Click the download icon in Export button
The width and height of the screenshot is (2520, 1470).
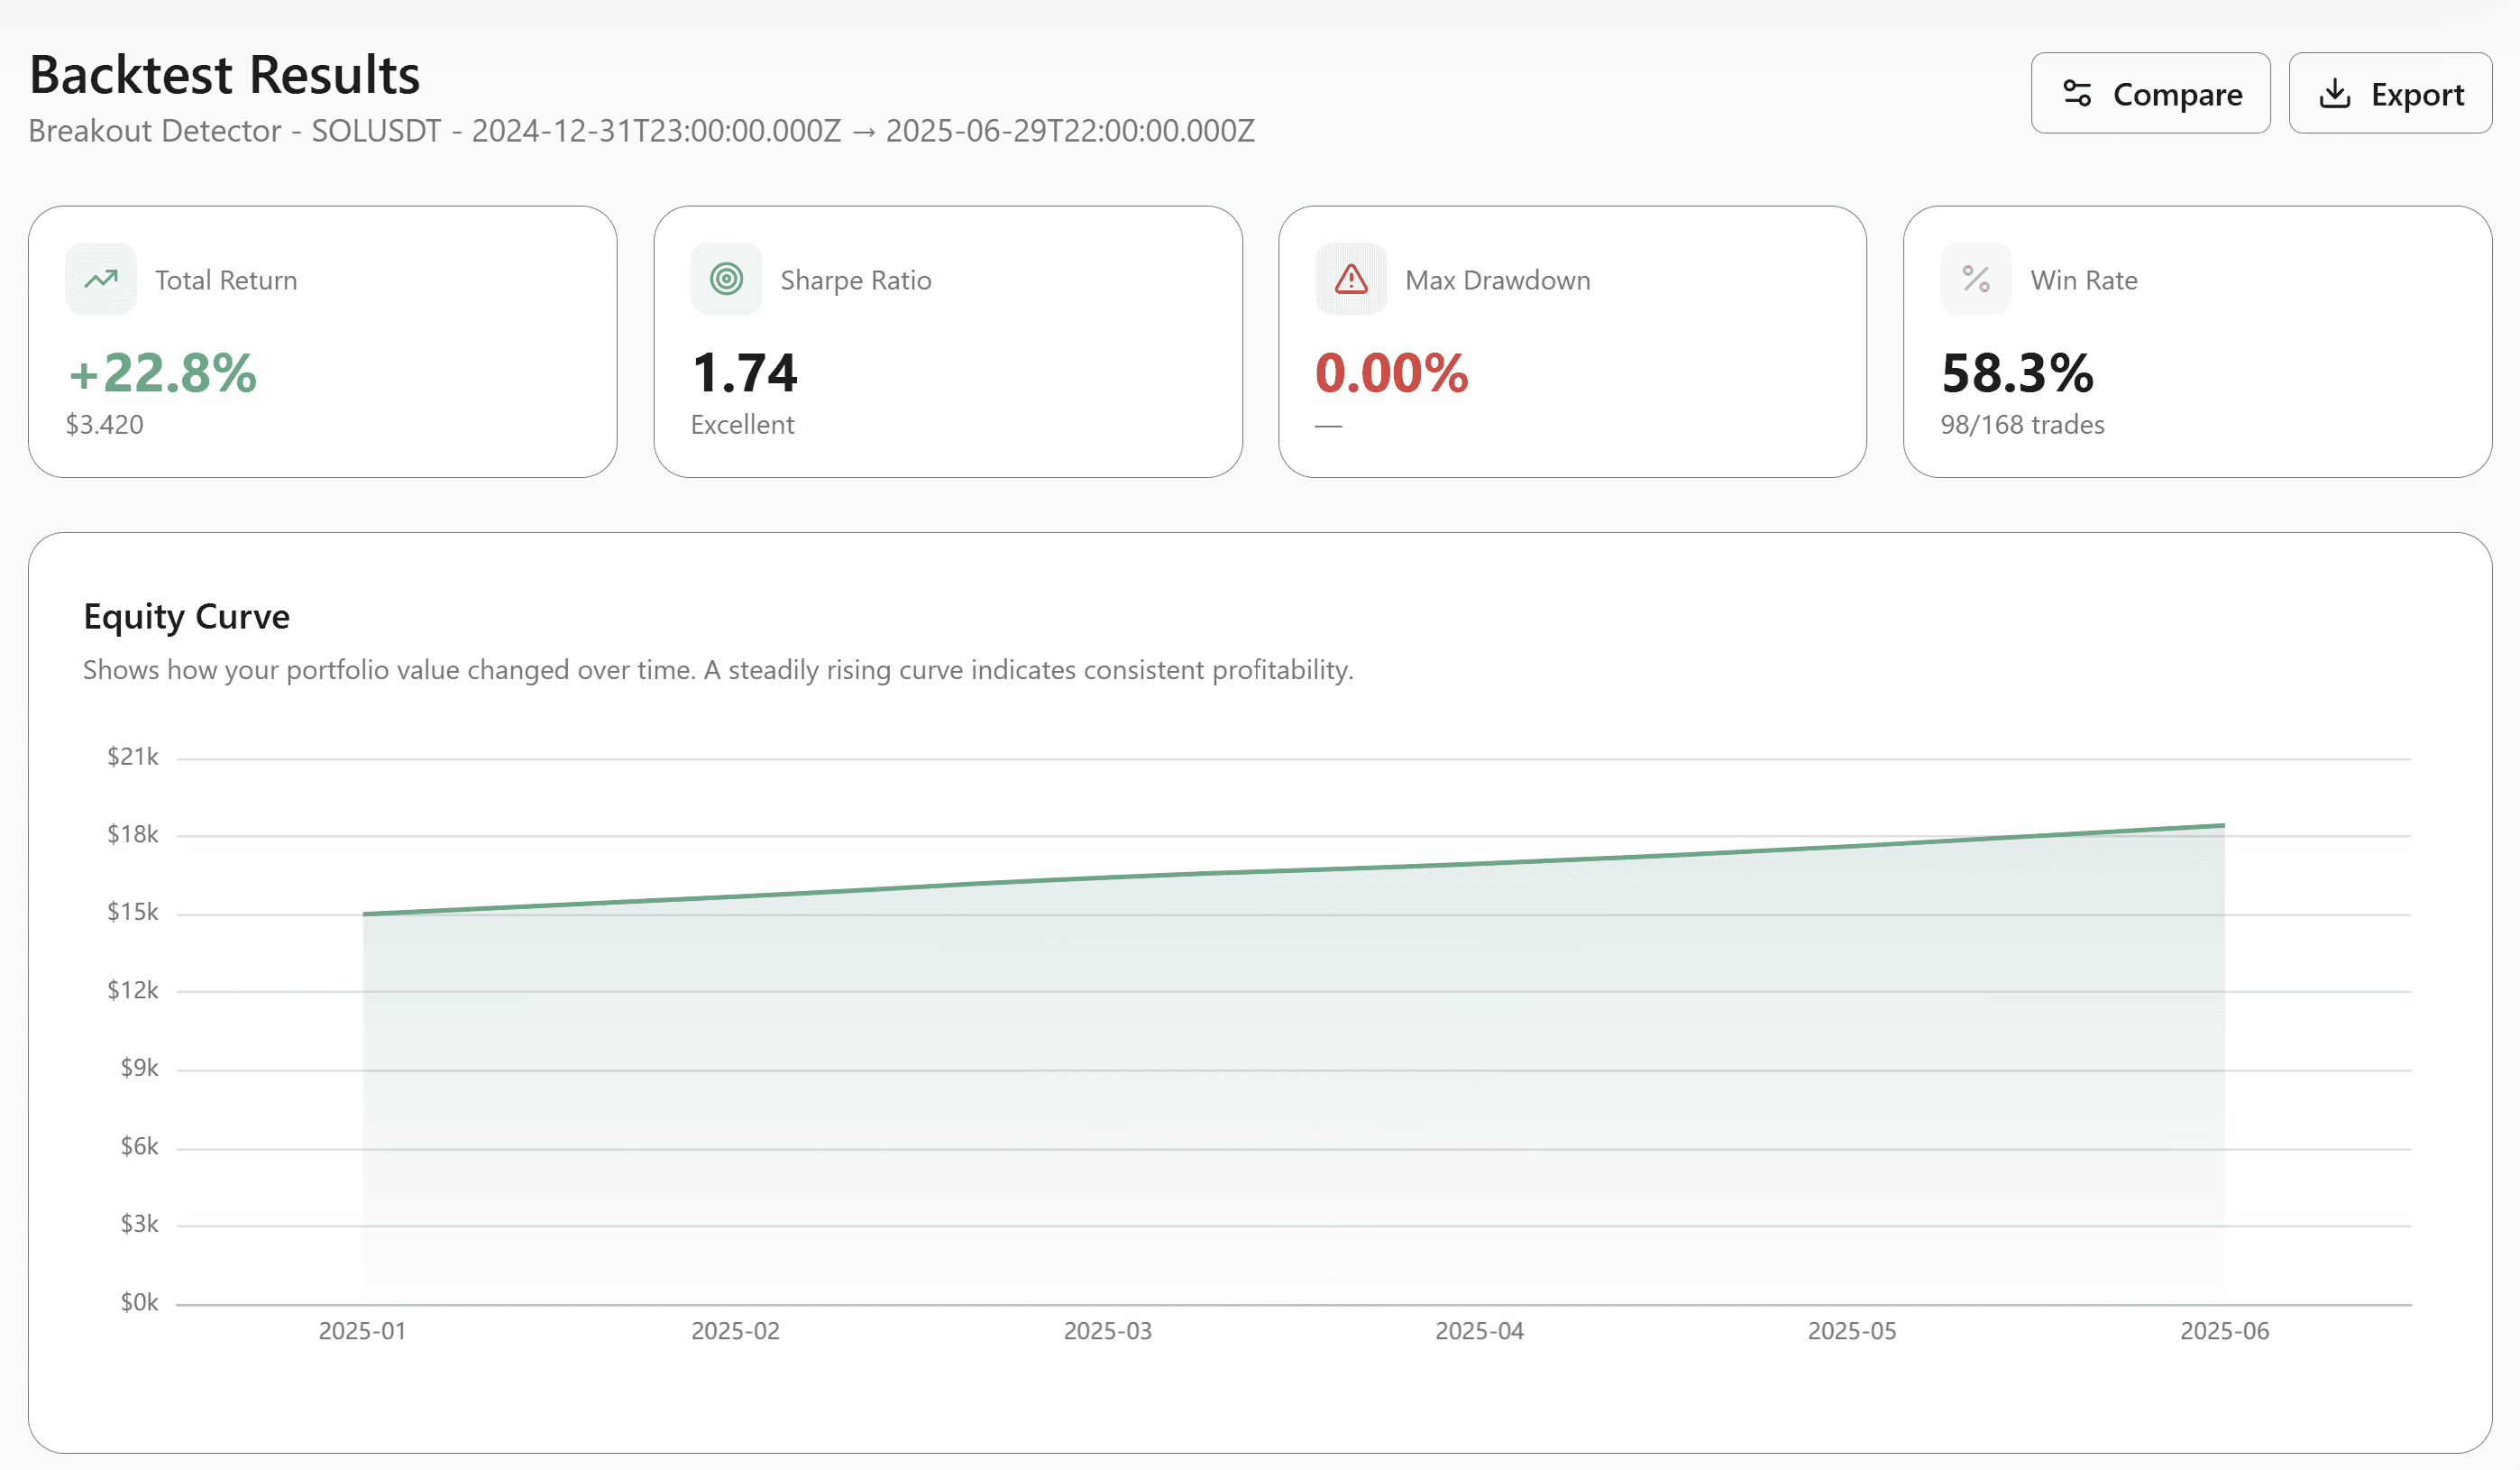pos(2335,94)
